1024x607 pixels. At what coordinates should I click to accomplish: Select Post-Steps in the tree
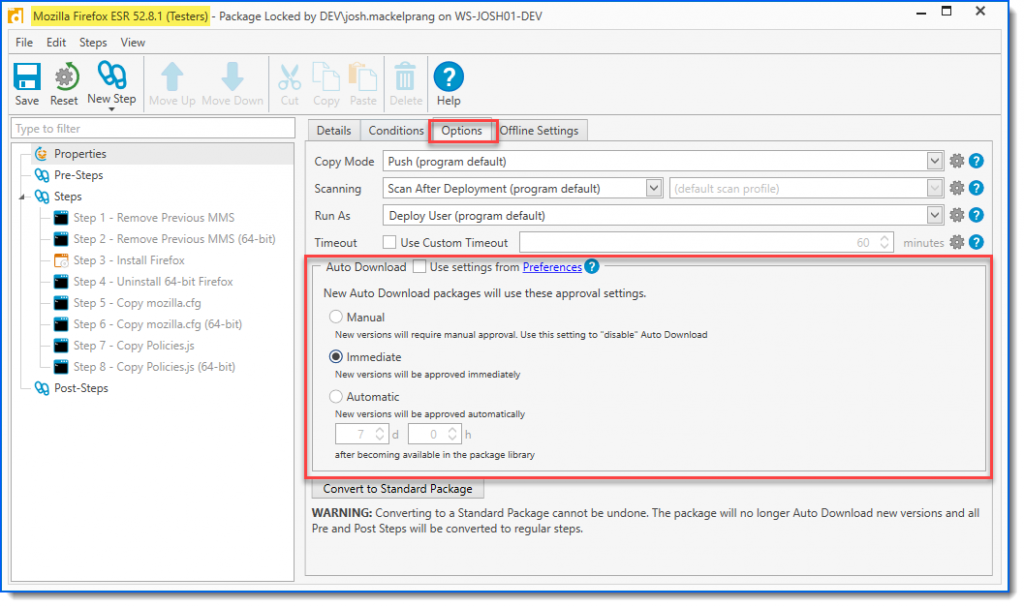click(81, 388)
